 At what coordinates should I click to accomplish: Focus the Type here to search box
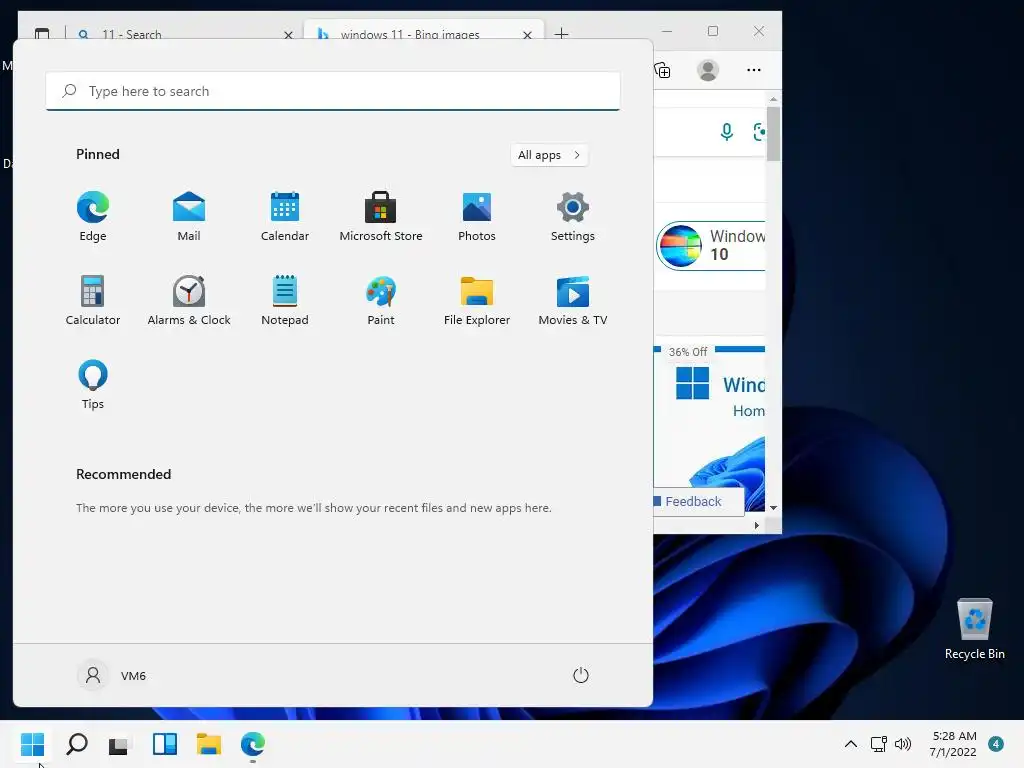pos(333,91)
